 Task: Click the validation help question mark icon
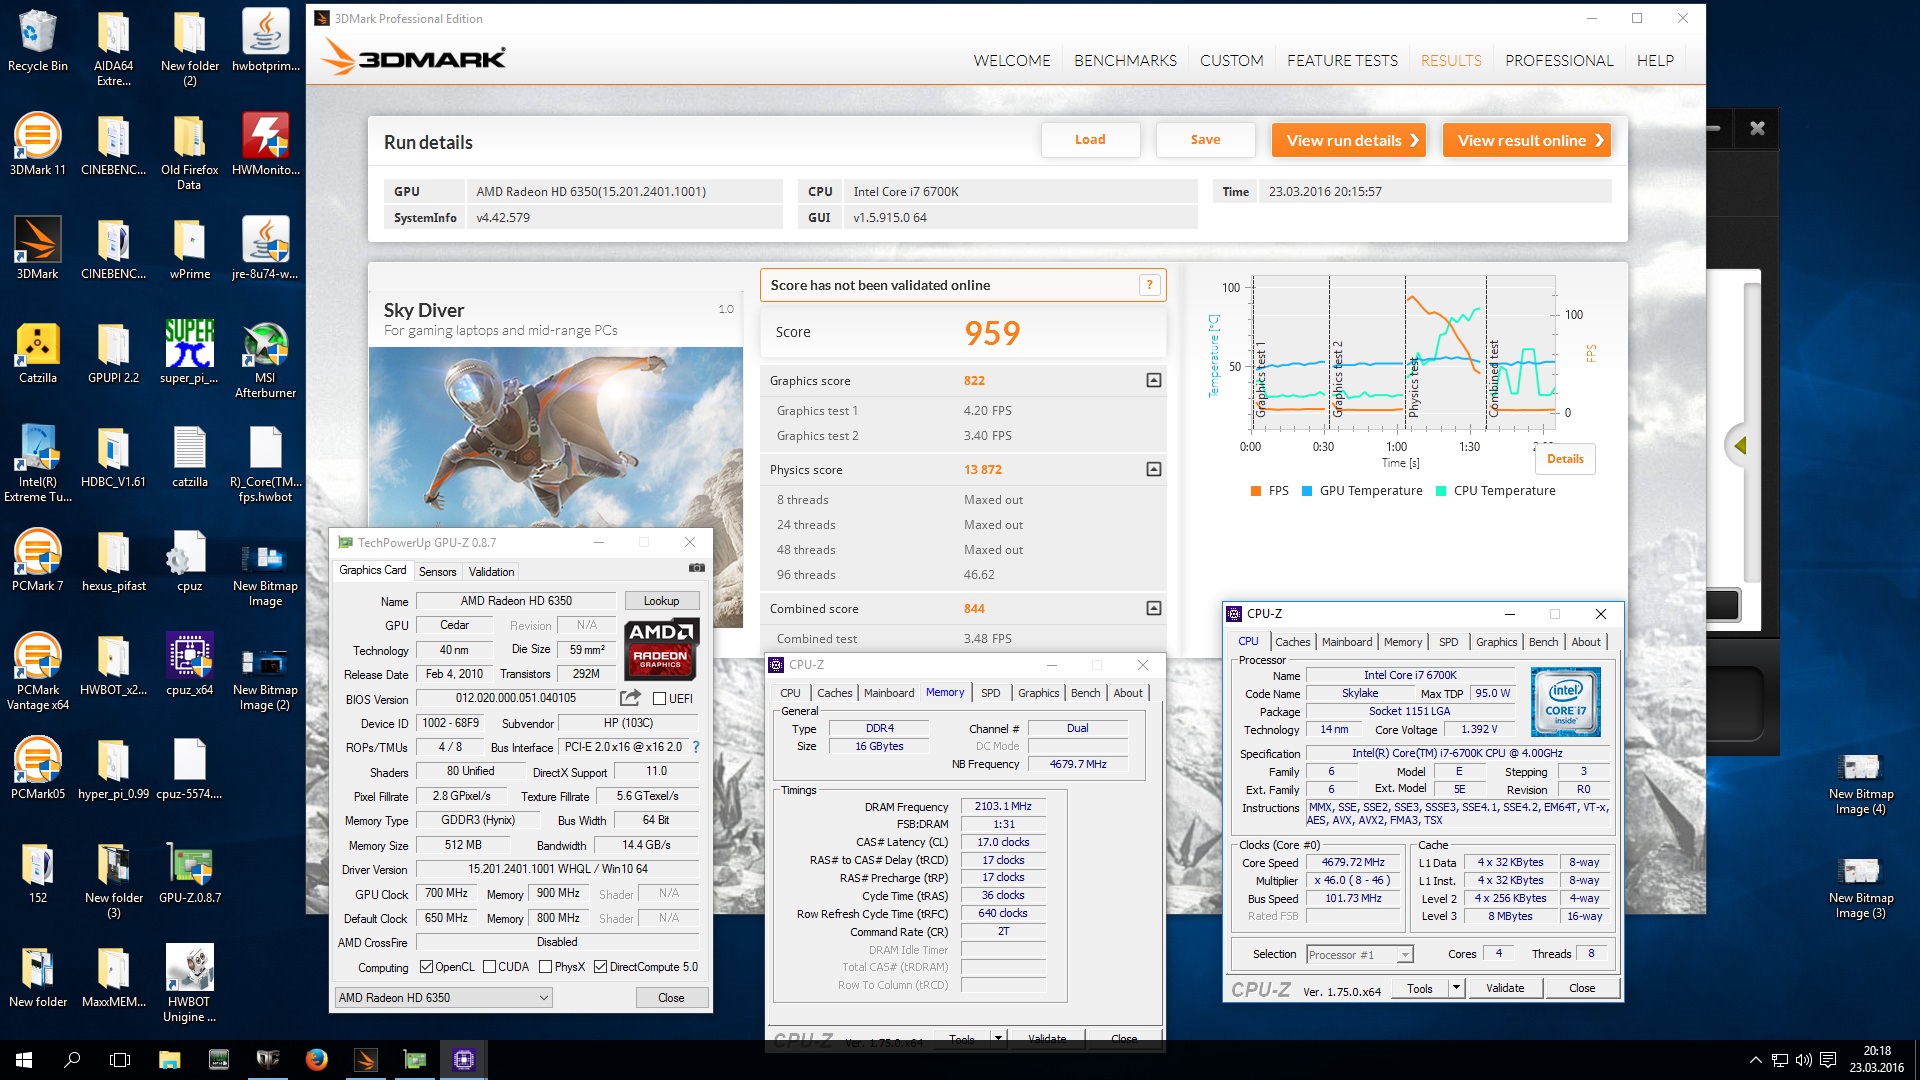click(1150, 285)
